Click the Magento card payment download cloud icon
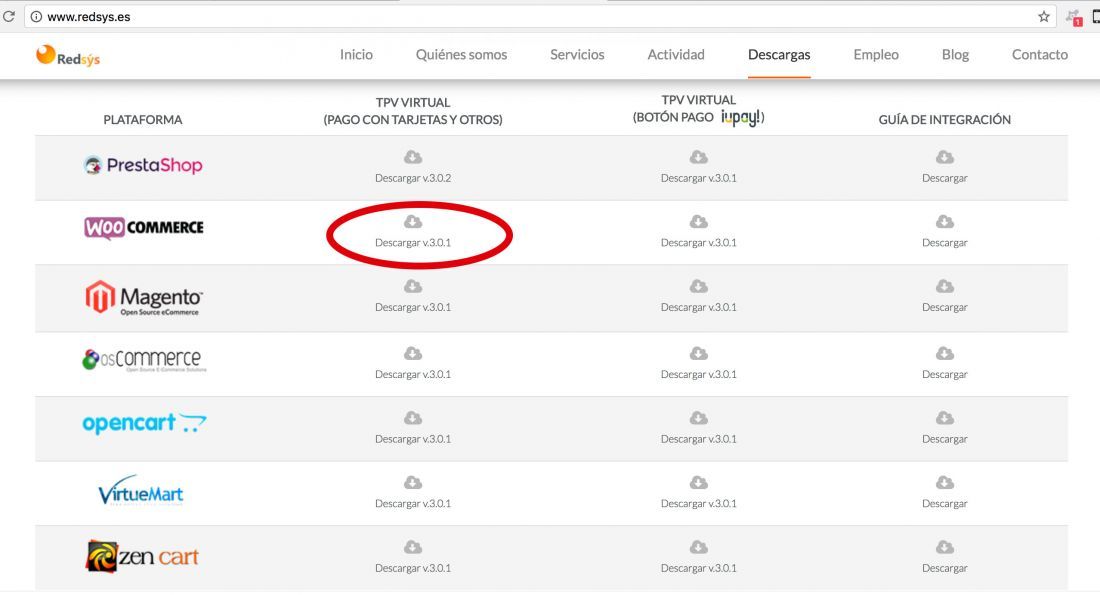This screenshot has width=1100, height=595. click(413, 286)
